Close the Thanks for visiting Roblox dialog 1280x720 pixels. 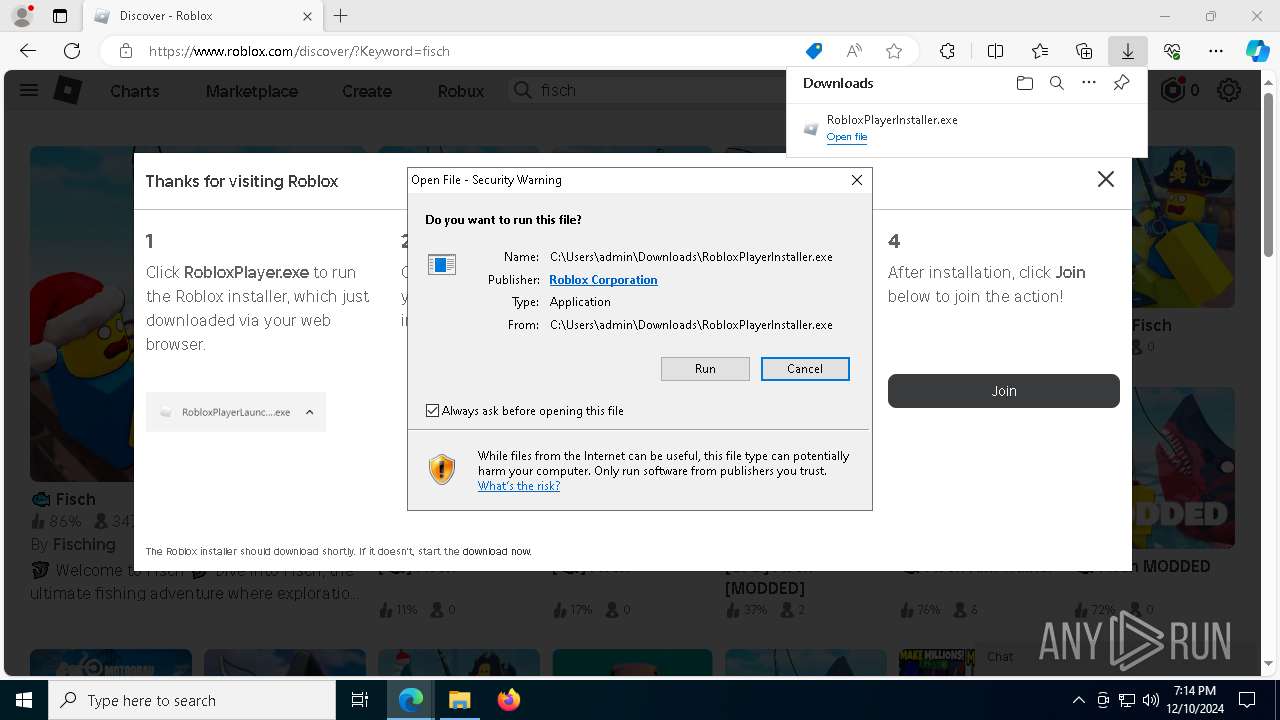click(x=1105, y=179)
